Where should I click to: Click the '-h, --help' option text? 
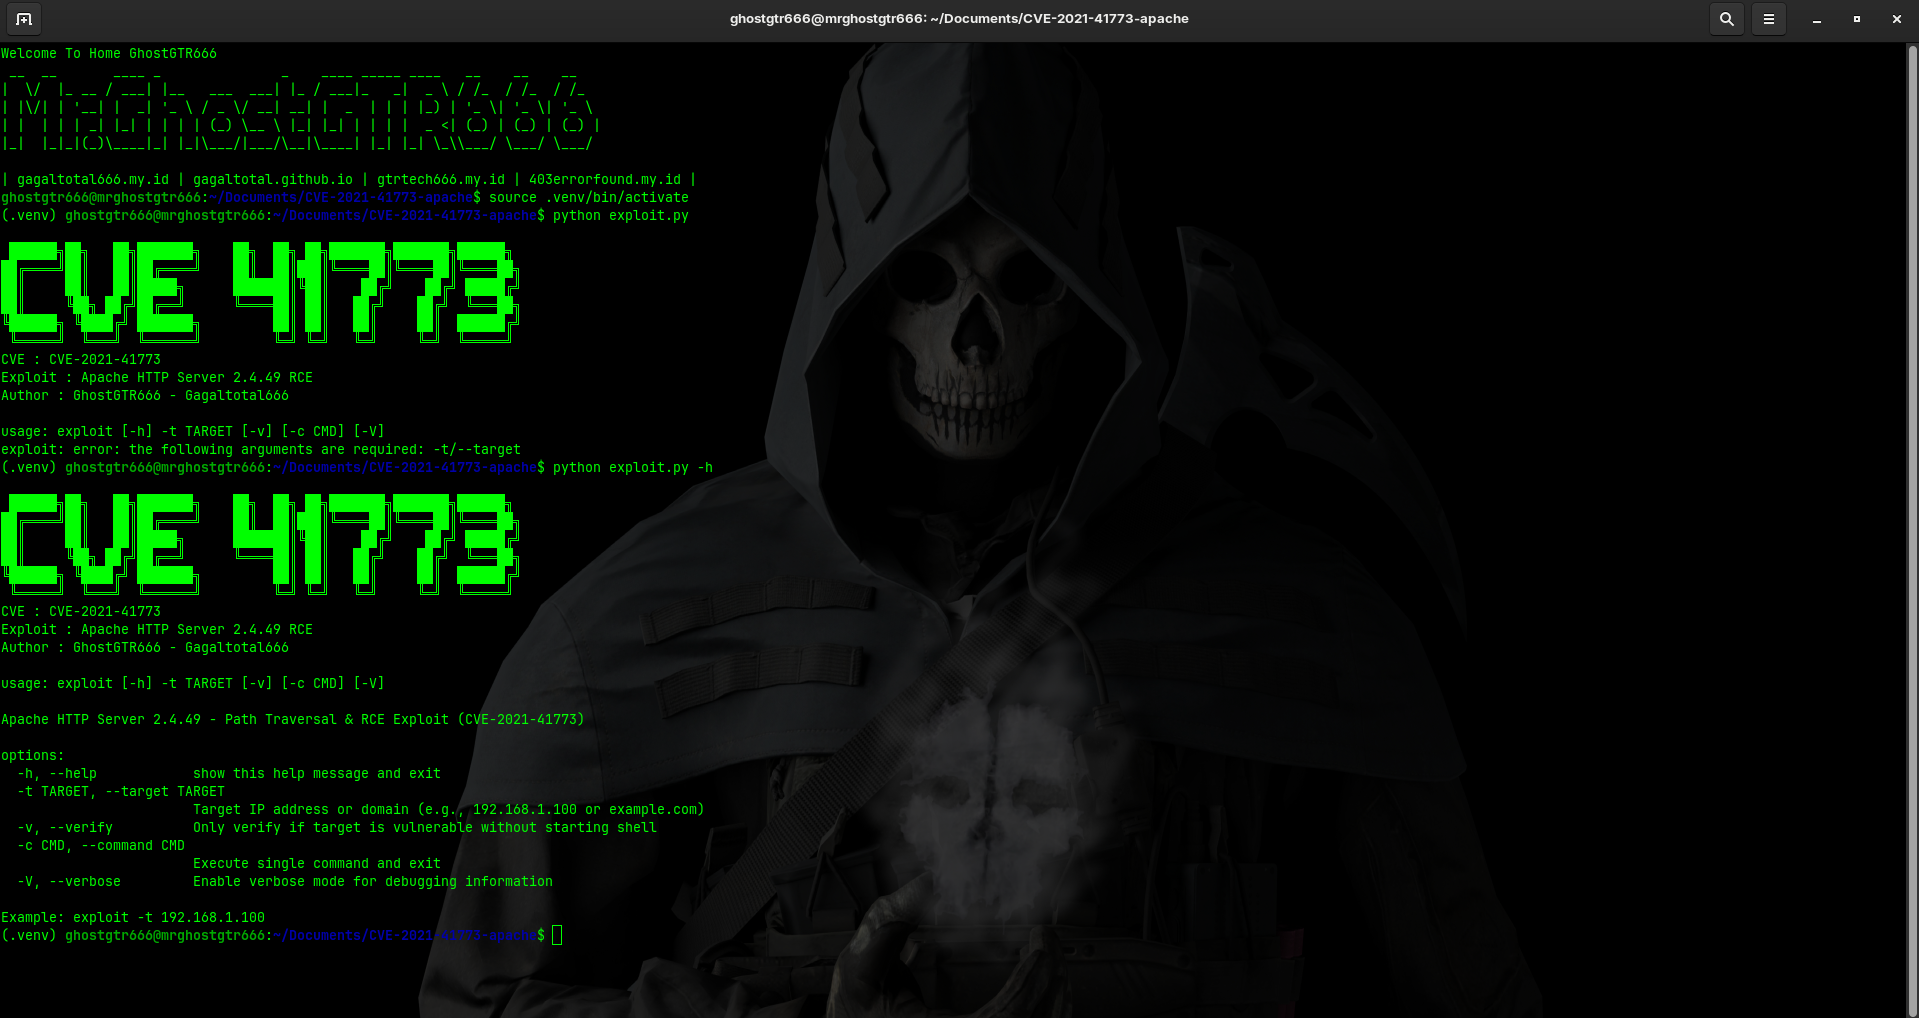57,774
